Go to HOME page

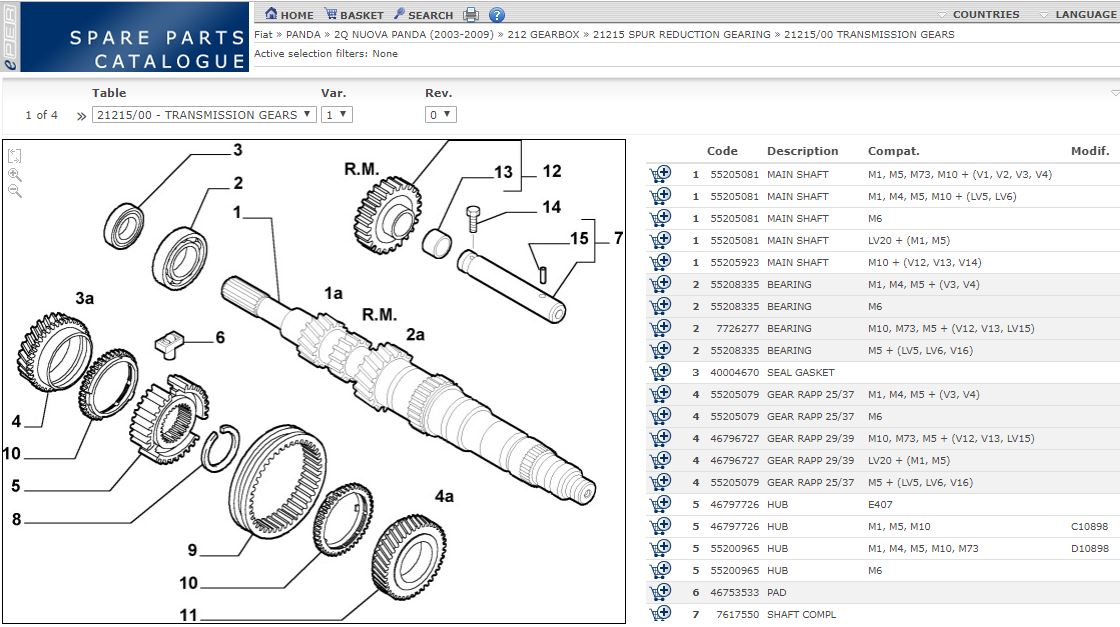click(289, 14)
